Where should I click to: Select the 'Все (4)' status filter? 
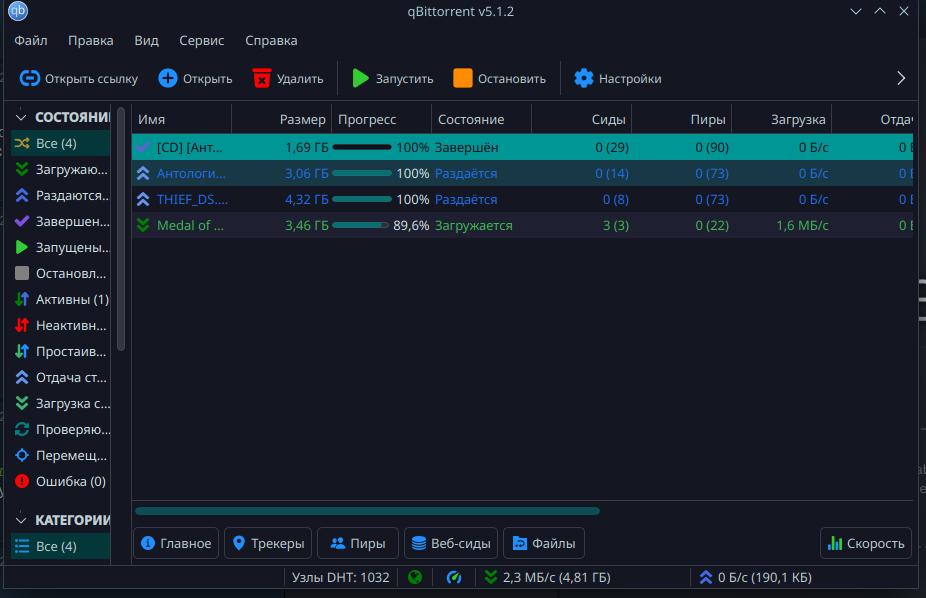[60, 143]
